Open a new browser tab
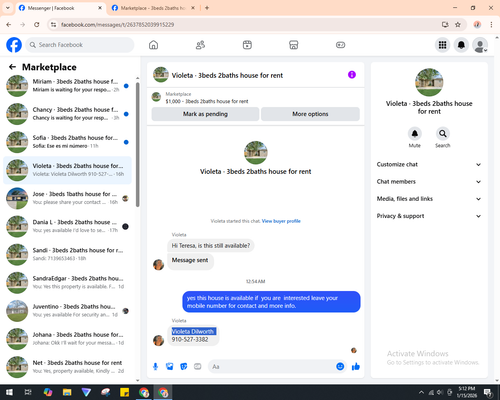This screenshot has height=400, width=500. pyautogui.click(x=207, y=8)
